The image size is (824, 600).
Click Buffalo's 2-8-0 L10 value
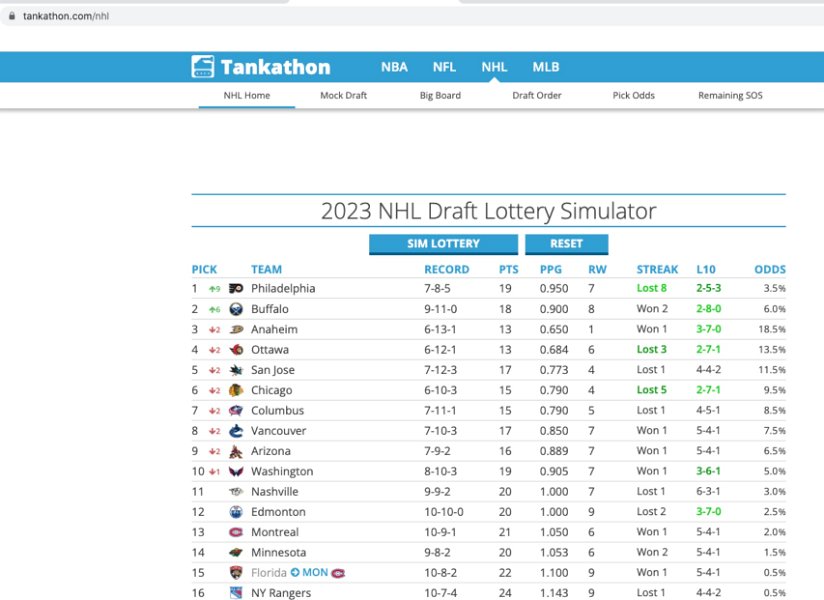click(708, 308)
